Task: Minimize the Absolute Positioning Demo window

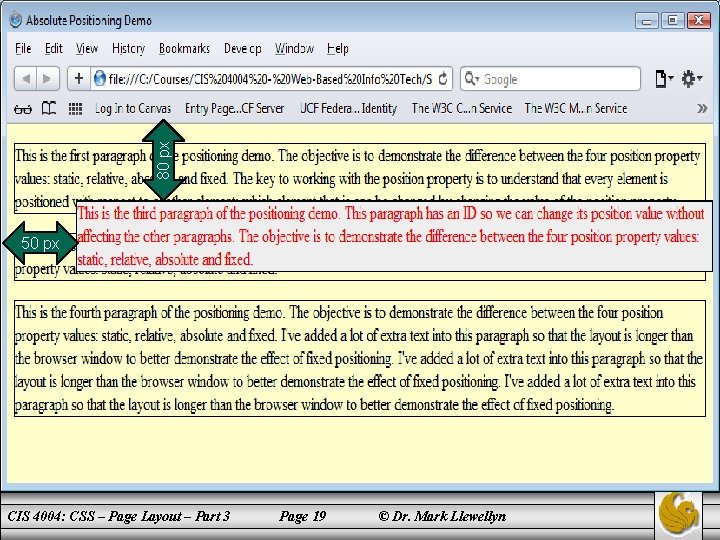Action: click(647, 21)
